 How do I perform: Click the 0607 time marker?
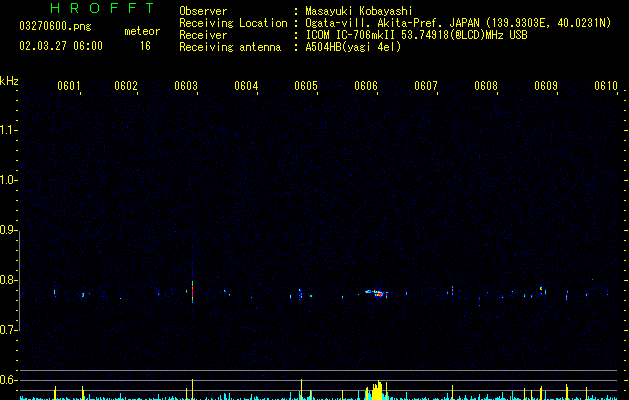426,86
